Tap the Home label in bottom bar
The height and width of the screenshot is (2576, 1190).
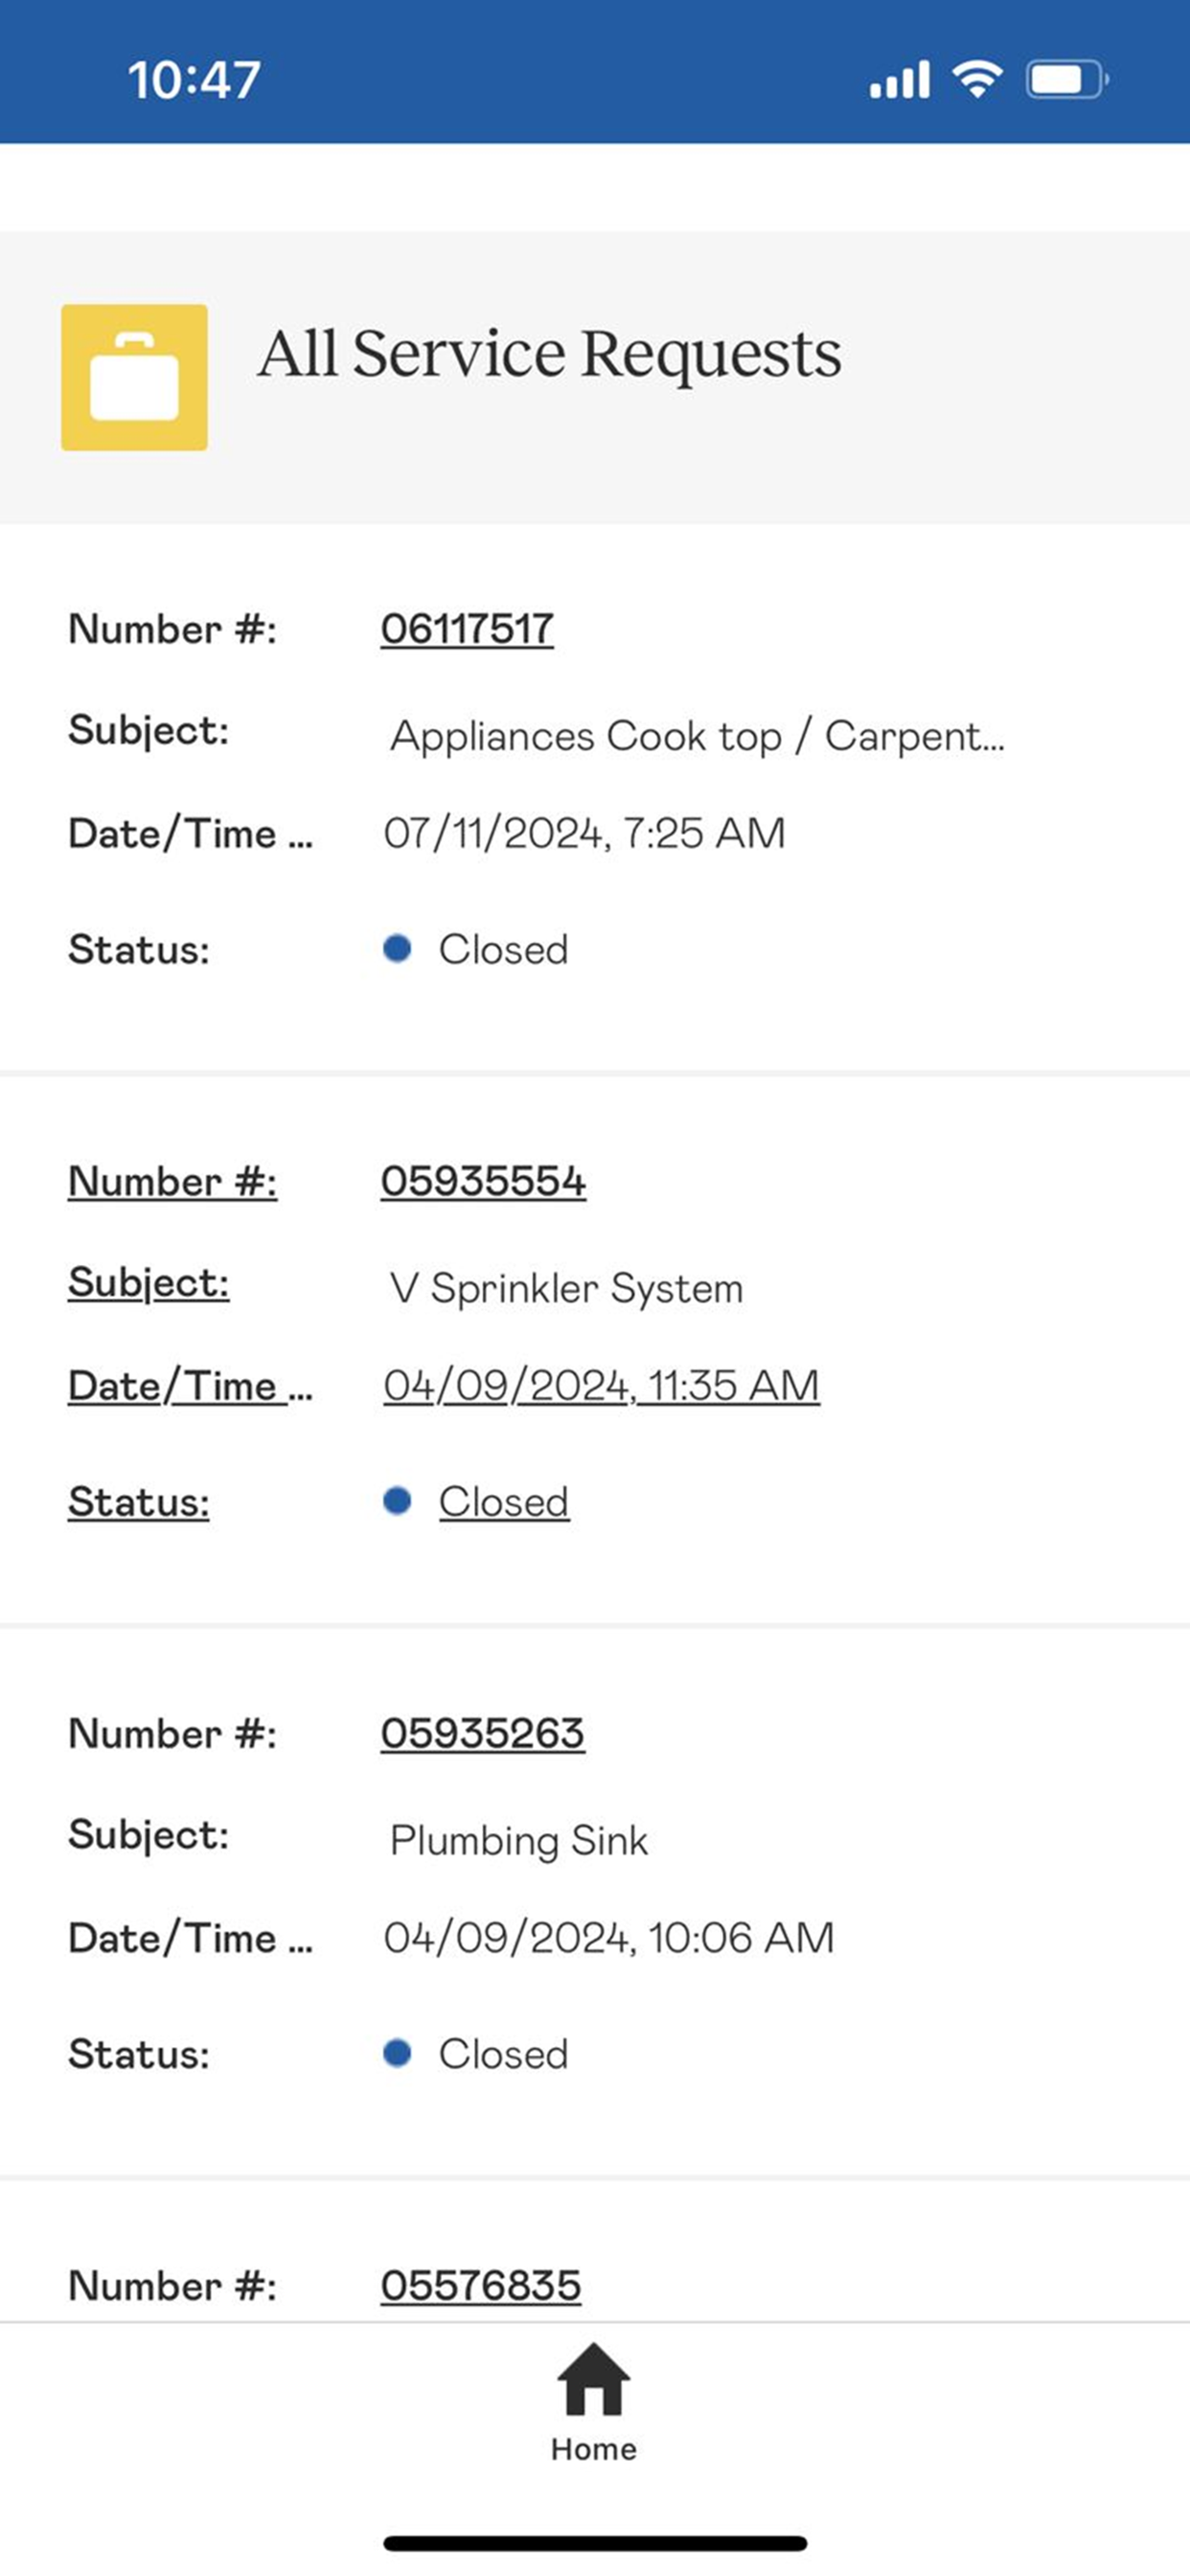(x=593, y=2449)
